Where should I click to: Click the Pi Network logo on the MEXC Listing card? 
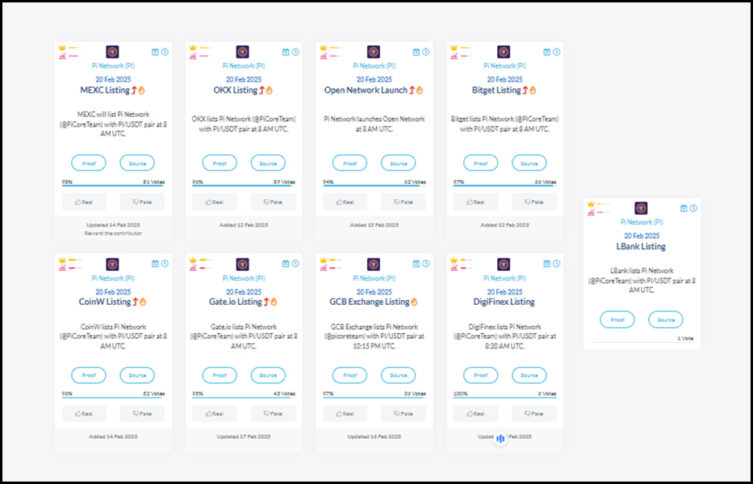tap(112, 52)
